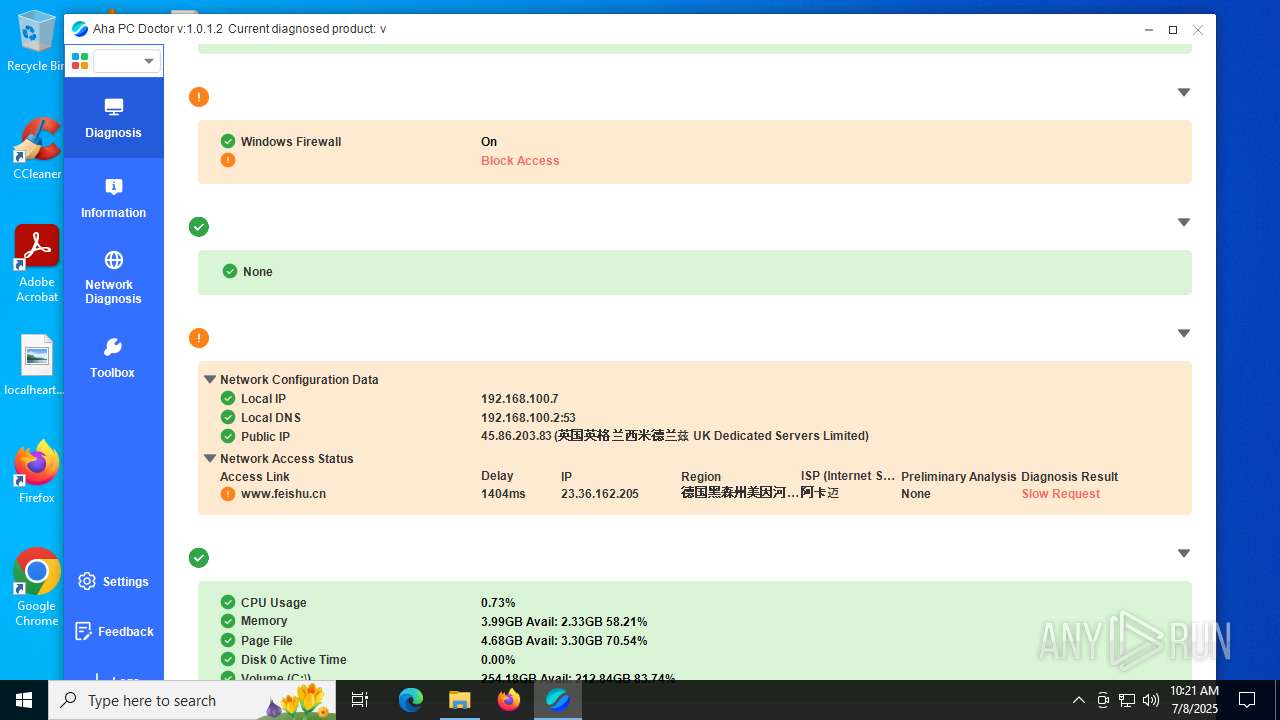Open the notification center icon
This screenshot has height=720, width=1280.
1247,700
